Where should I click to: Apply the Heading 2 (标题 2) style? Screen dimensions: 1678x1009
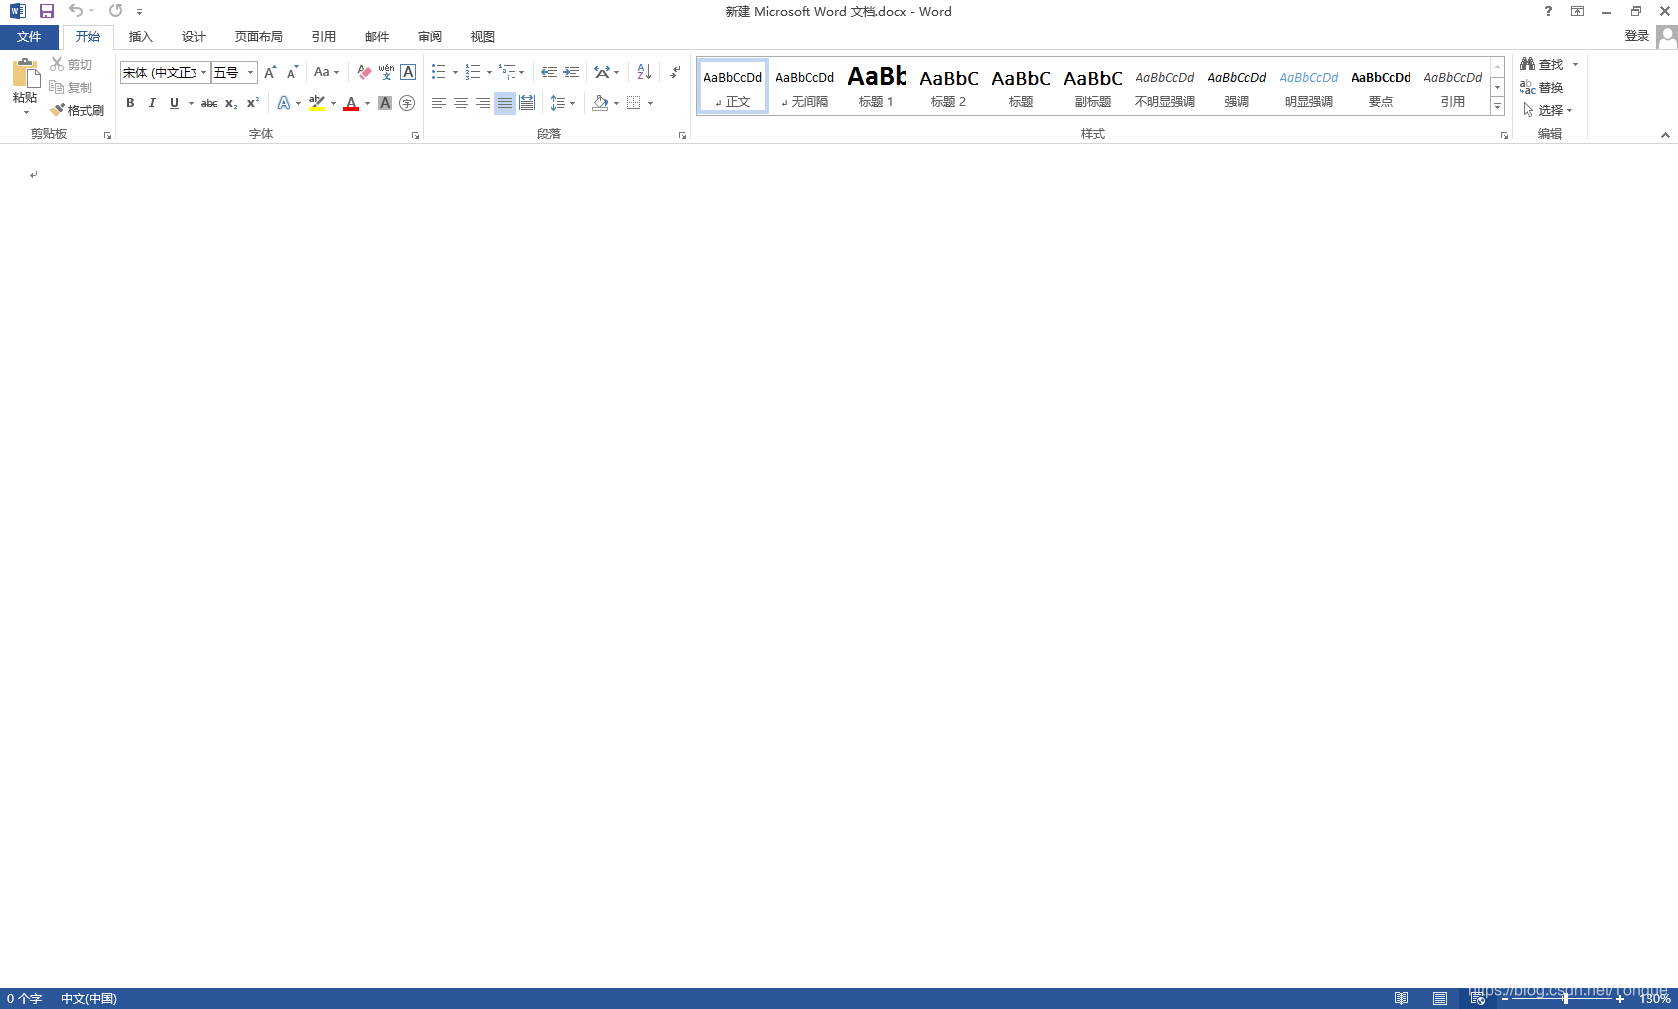(x=948, y=86)
